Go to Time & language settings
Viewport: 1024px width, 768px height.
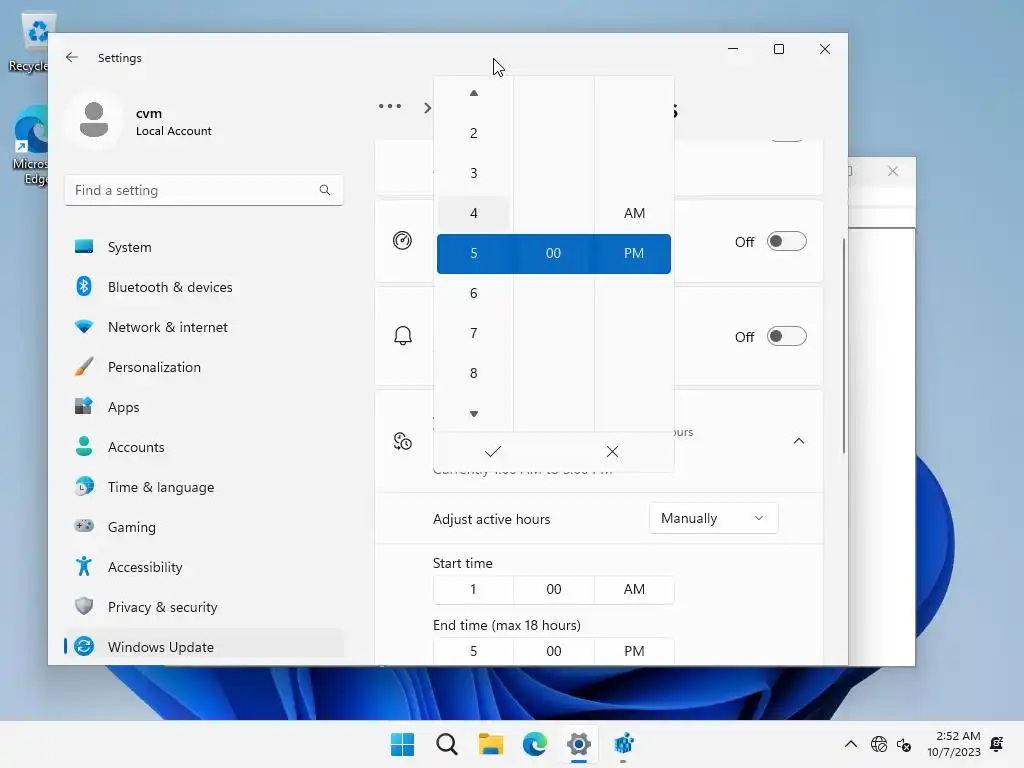click(x=204, y=487)
